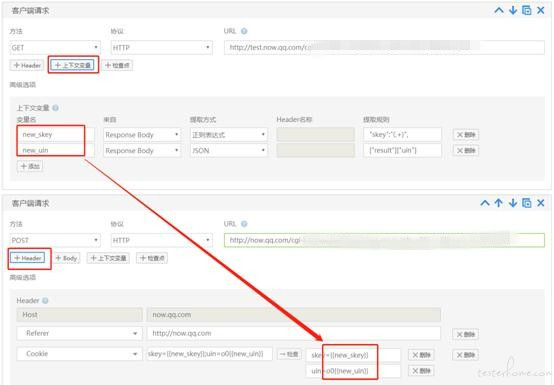The height and width of the screenshot is (385, 554).
Task: Edit the uin=o0{{new_uin}} cookie field
Action: coord(354,371)
